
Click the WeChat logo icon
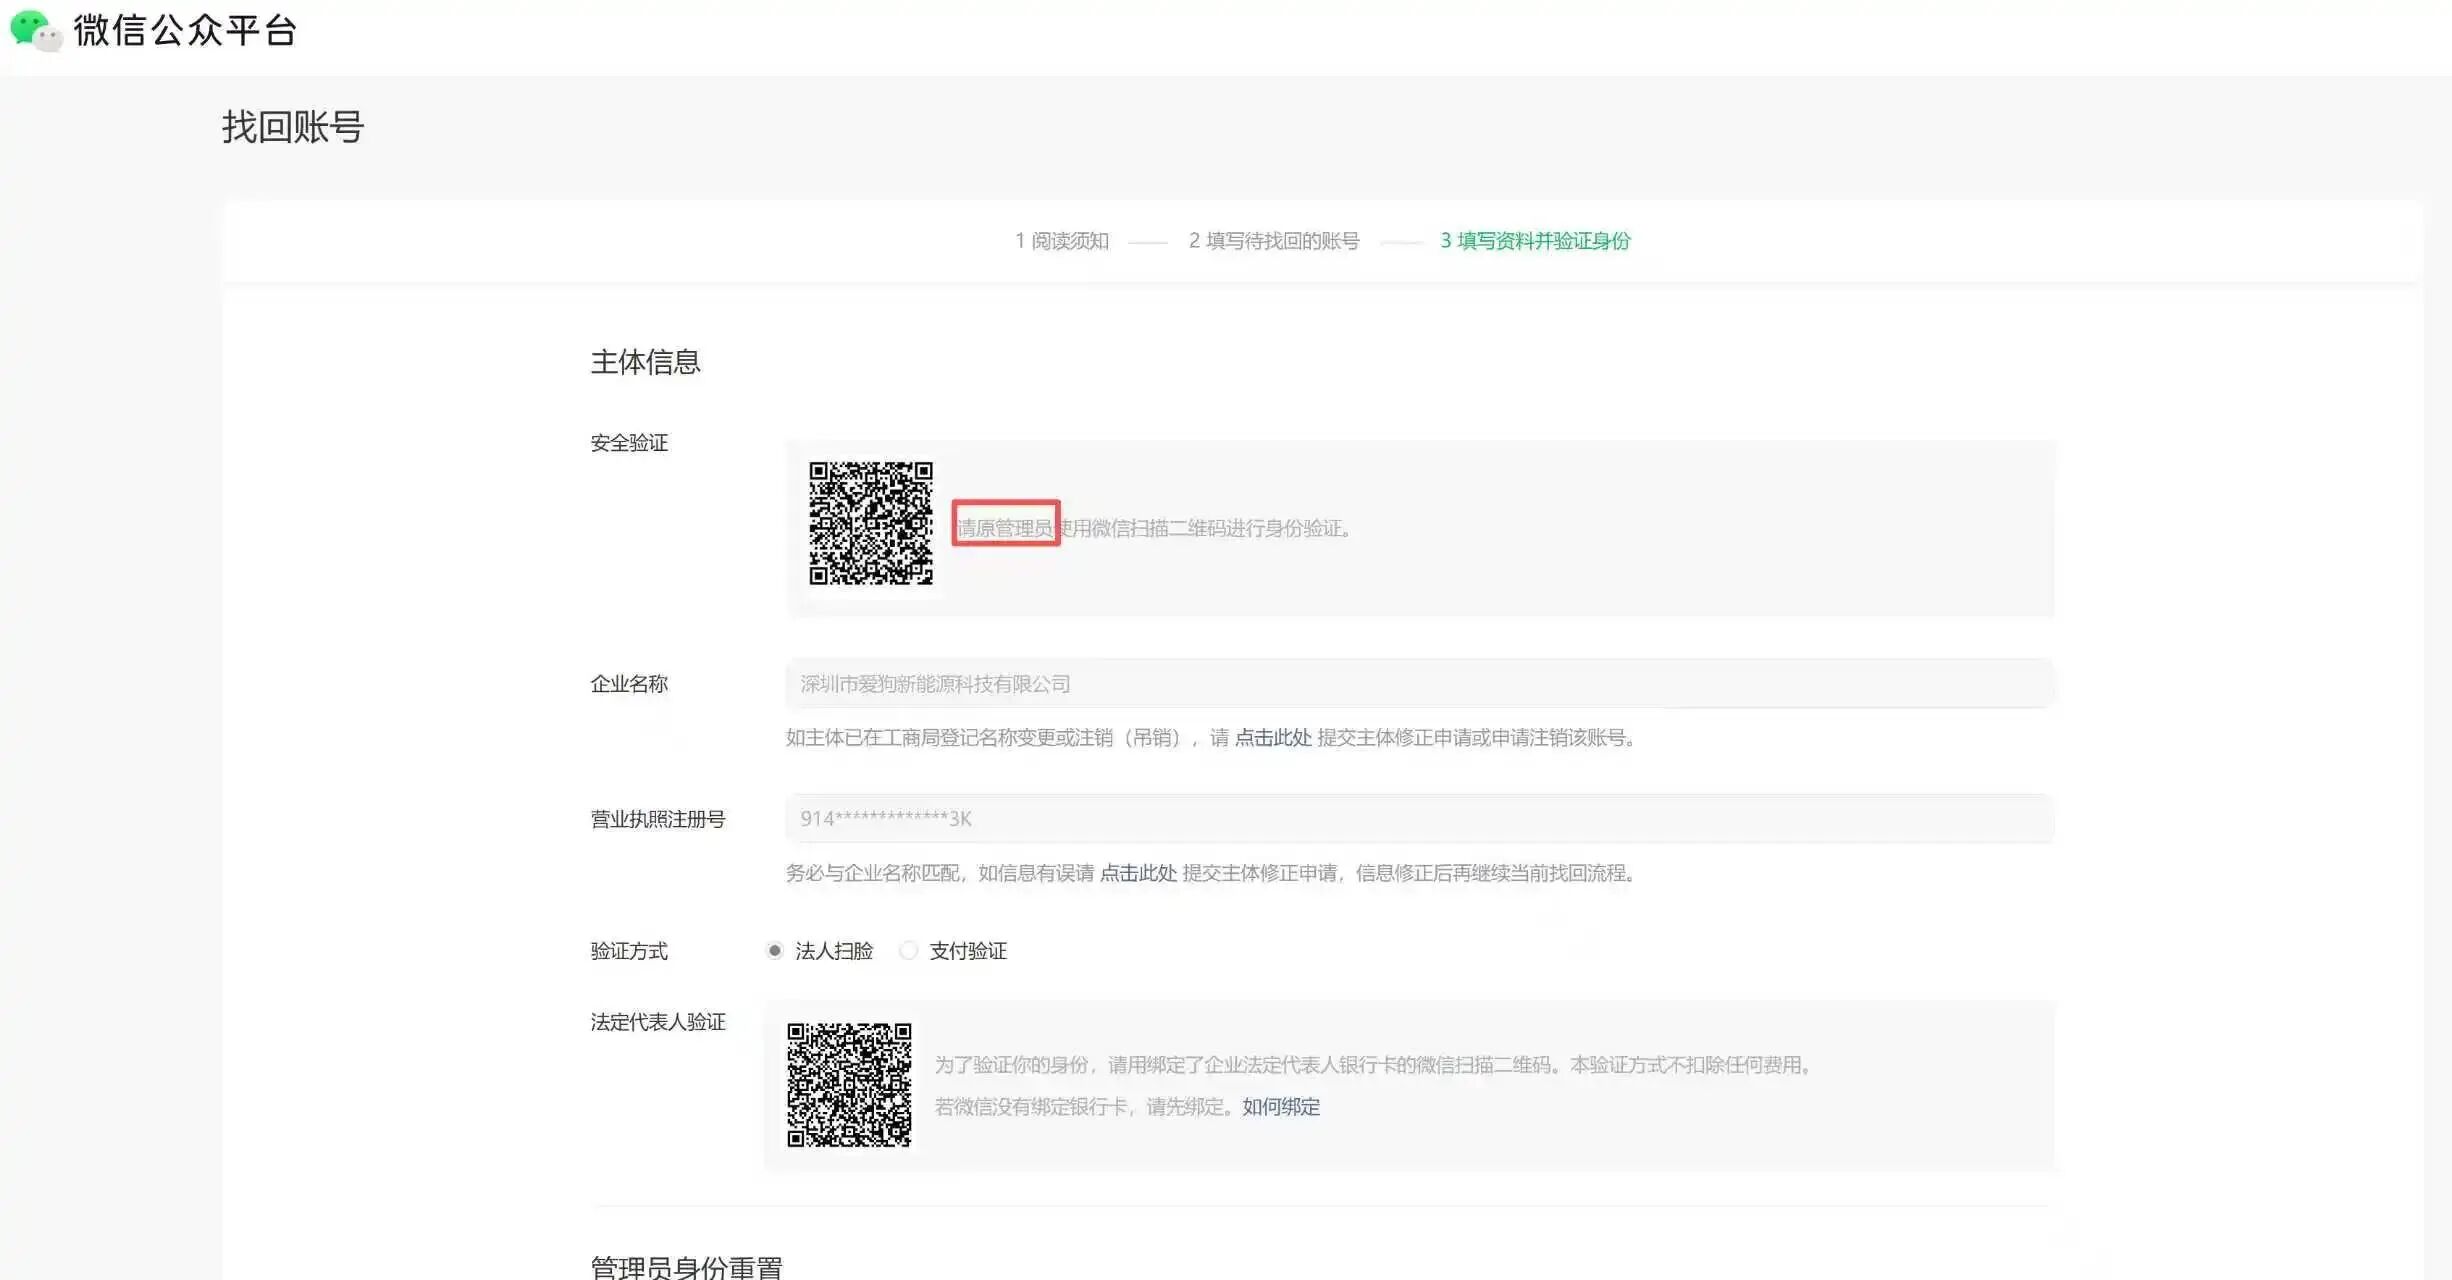click(x=36, y=30)
